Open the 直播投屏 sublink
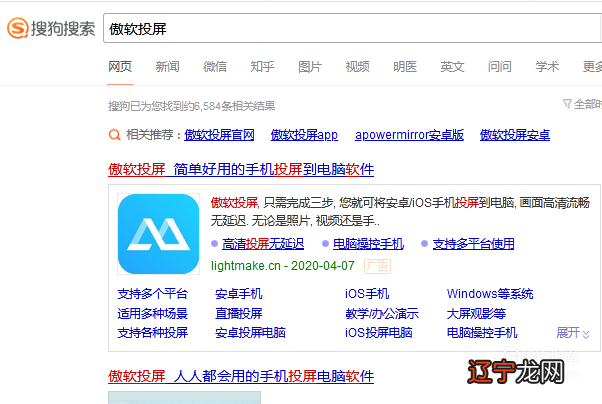 [239, 314]
